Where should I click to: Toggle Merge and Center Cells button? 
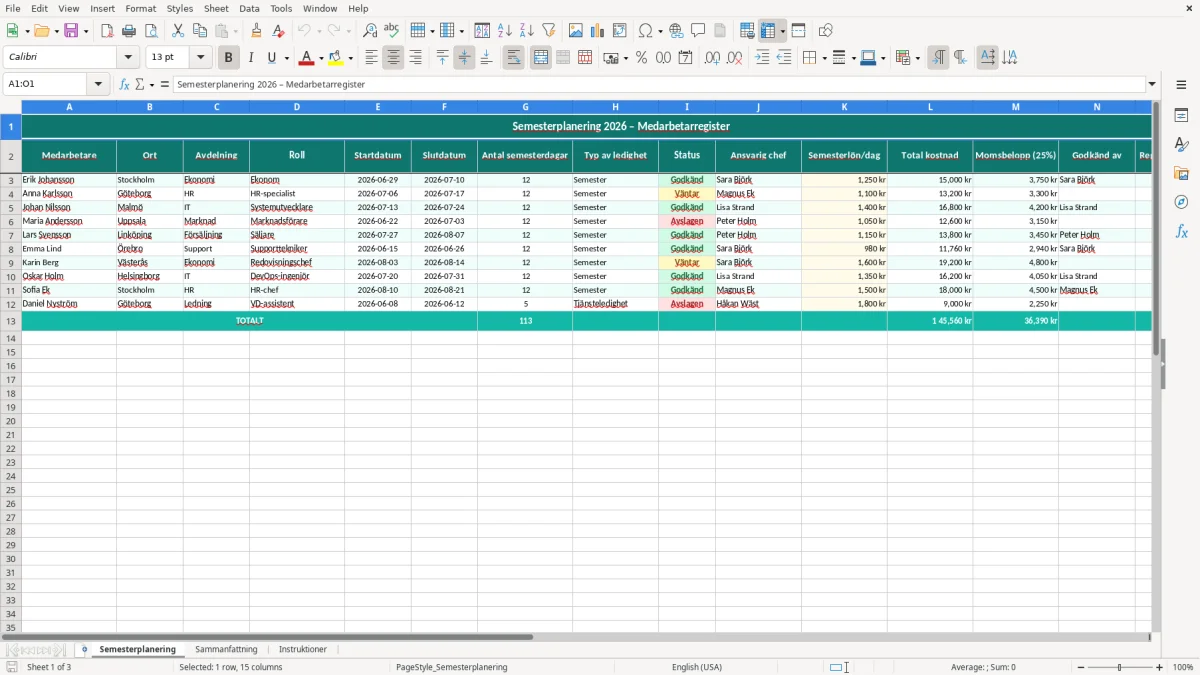pyautogui.click(x=540, y=58)
